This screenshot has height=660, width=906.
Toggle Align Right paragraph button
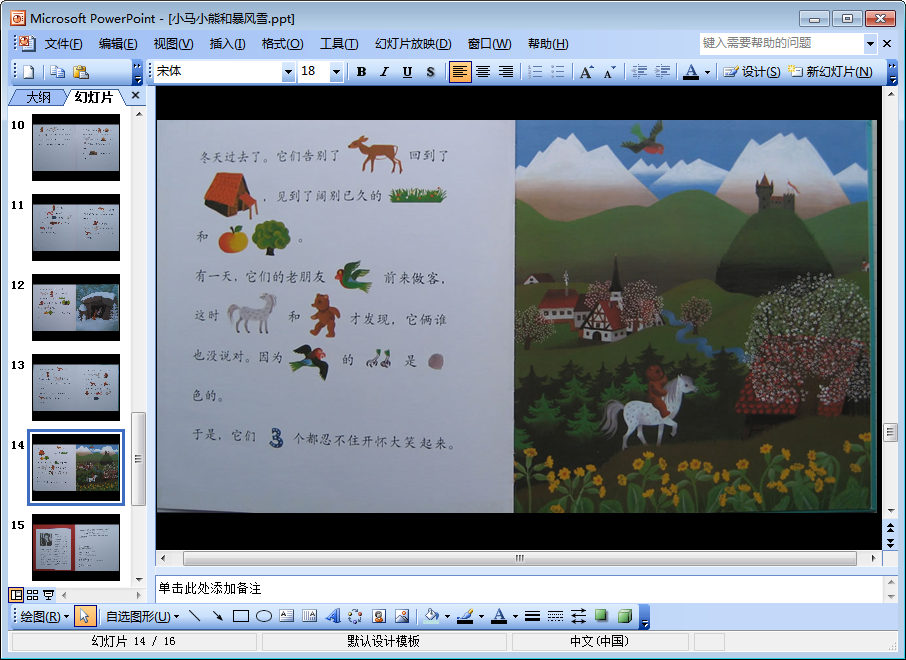(x=506, y=72)
